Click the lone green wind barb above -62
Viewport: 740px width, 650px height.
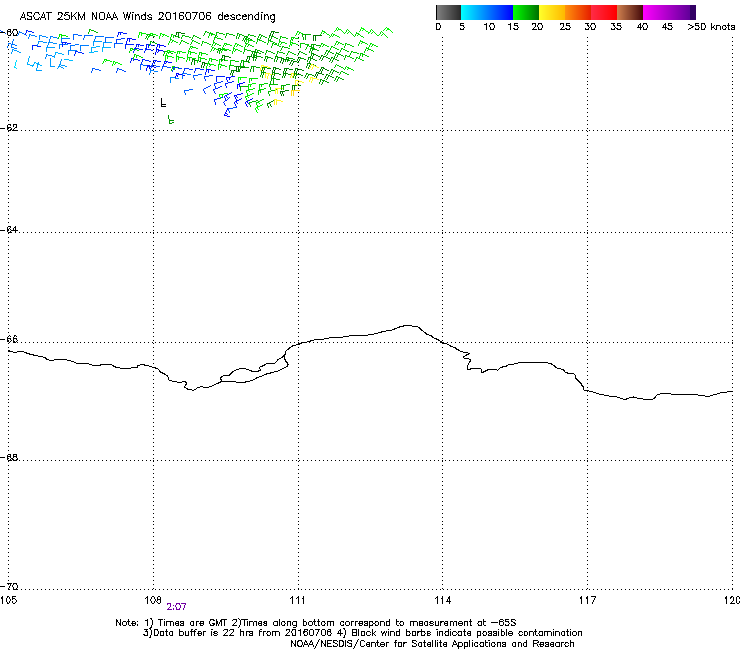(x=170, y=120)
